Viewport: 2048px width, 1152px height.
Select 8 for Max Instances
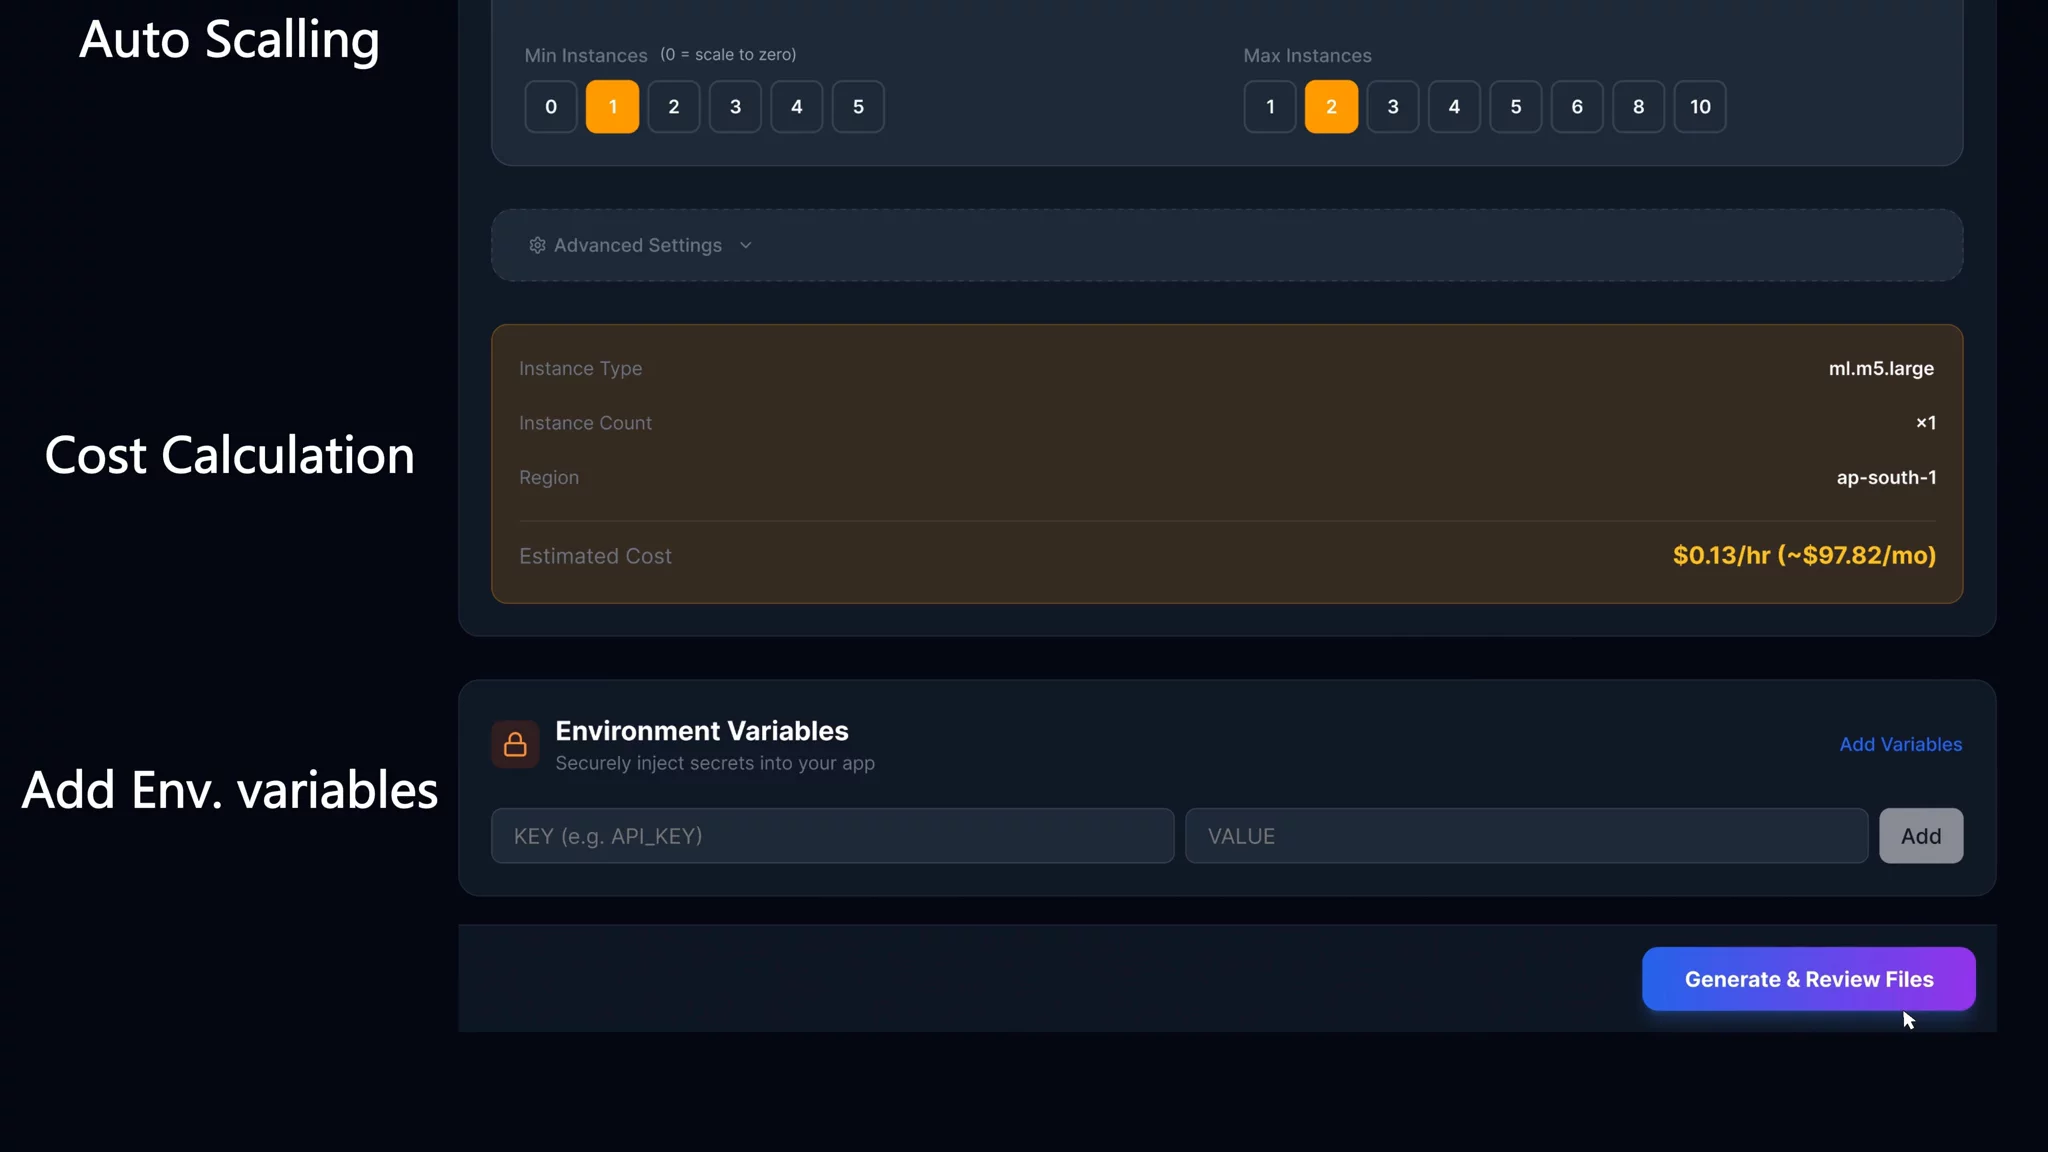1638,106
